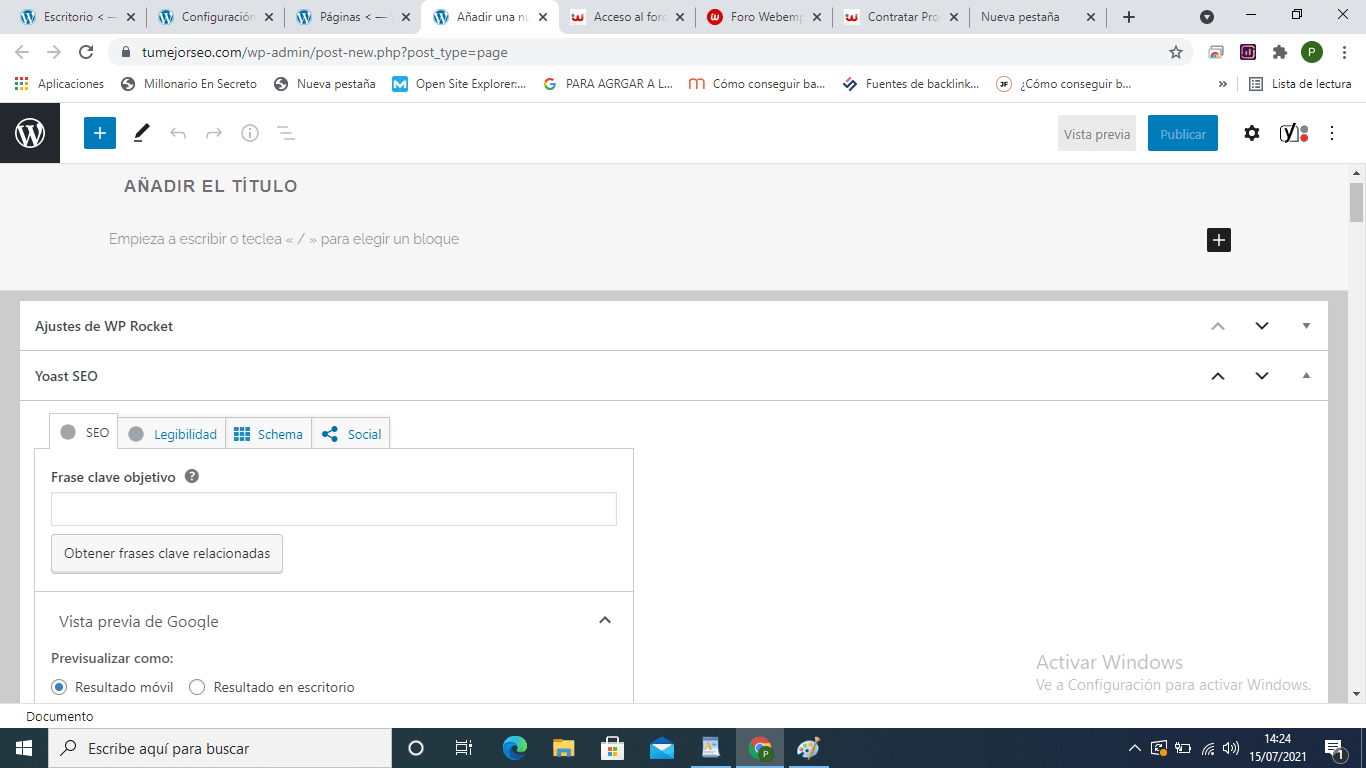Move Yoast SEO panel up

[1218, 376]
